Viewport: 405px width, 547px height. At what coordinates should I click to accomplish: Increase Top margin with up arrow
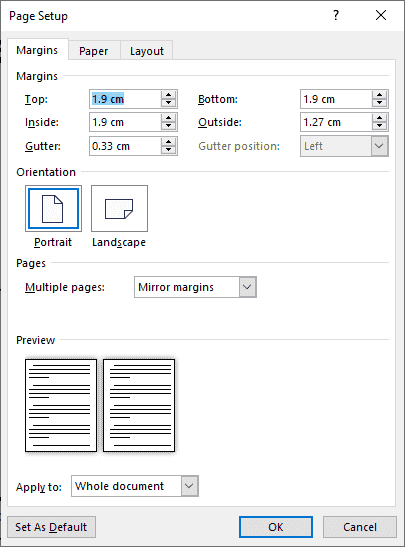(168, 95)
